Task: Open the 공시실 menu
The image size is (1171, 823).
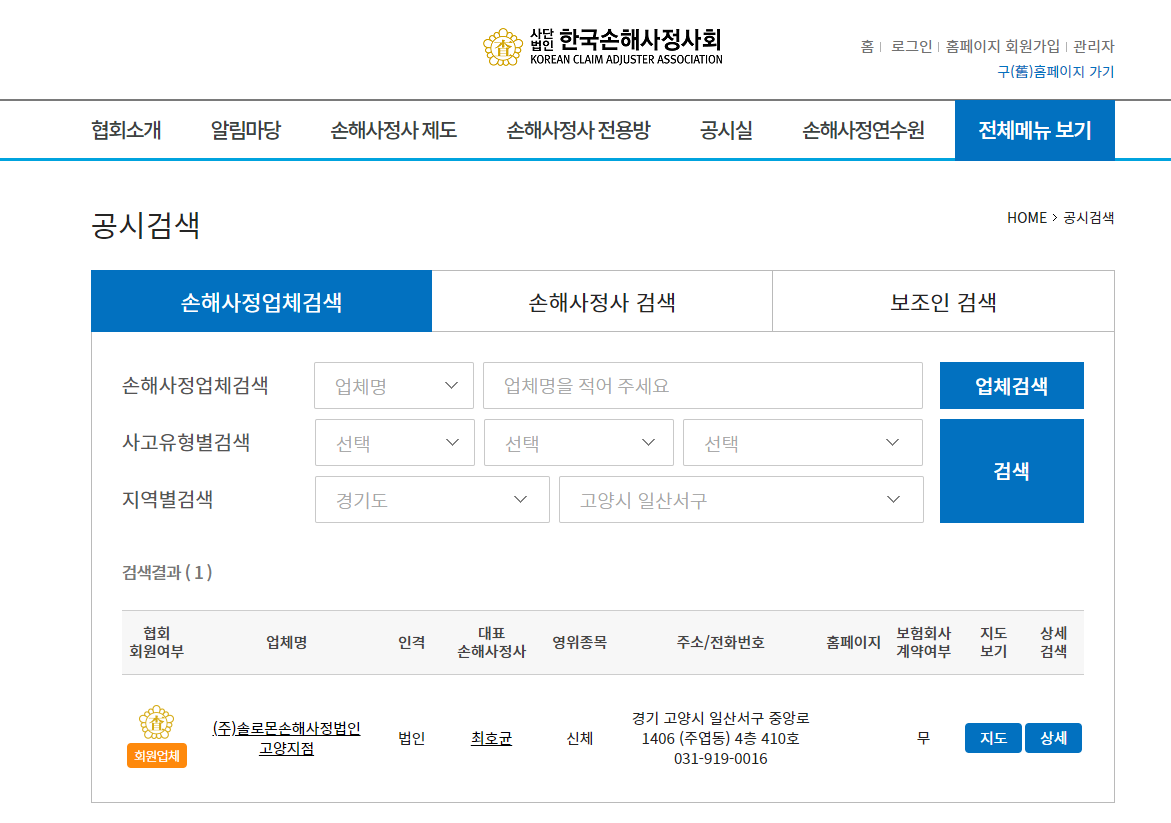Action: 726,130
